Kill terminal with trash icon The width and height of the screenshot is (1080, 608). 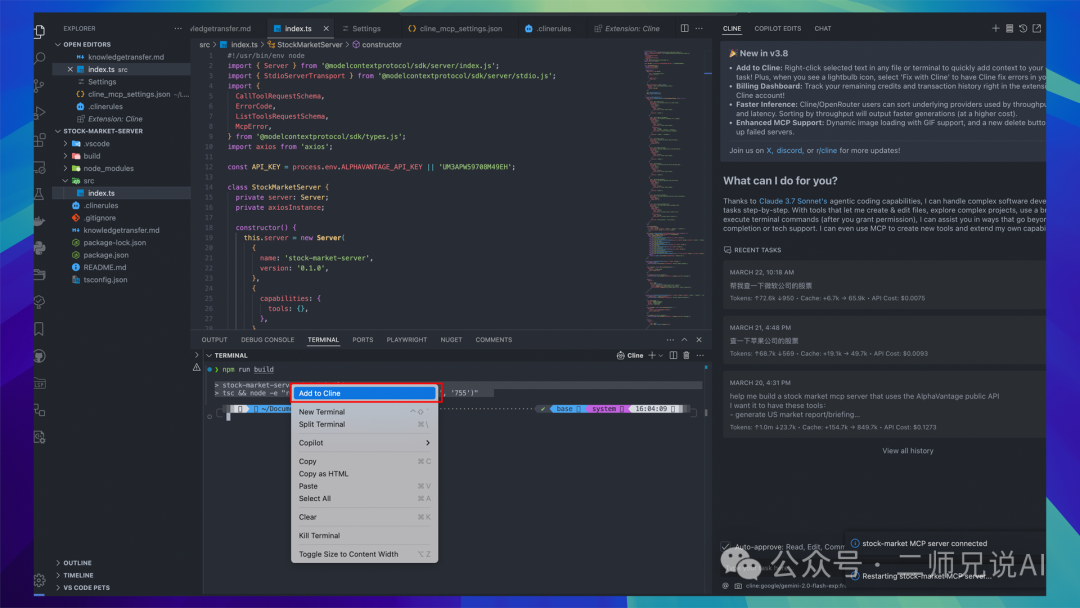[686, 355]
